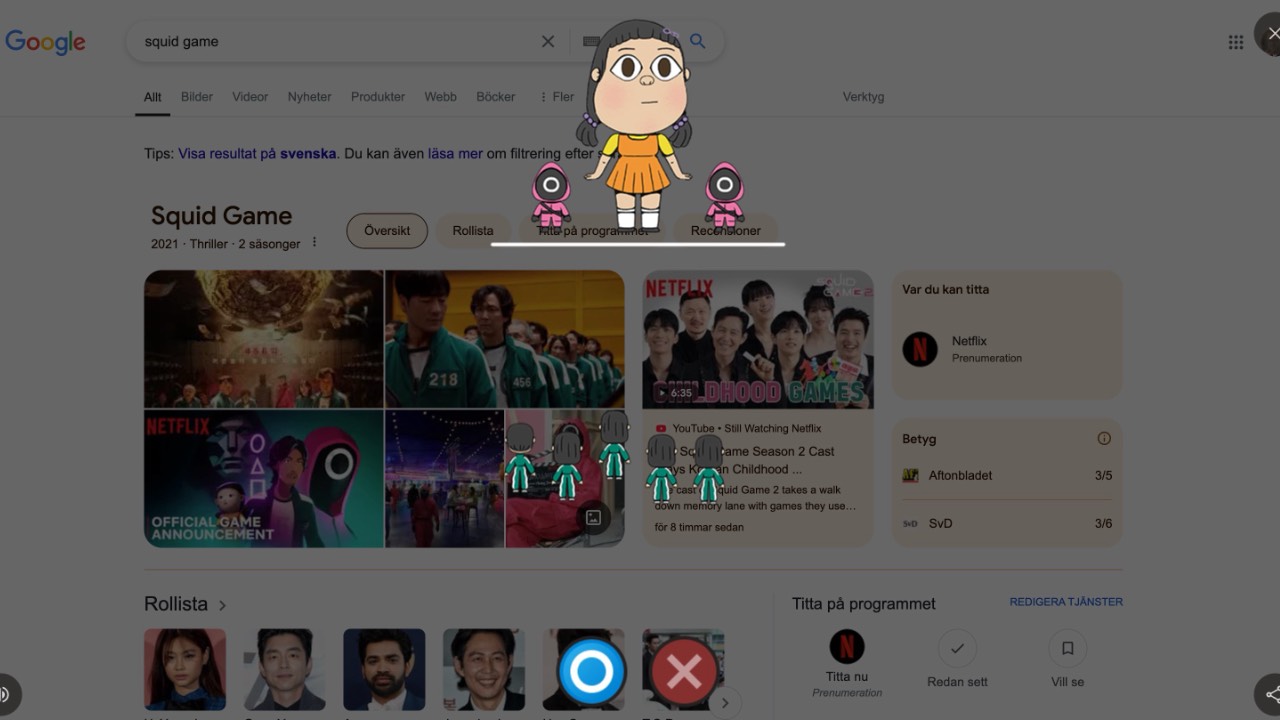Expand the Fler dropdown
1280x720 pixels.
coord(556,96)
